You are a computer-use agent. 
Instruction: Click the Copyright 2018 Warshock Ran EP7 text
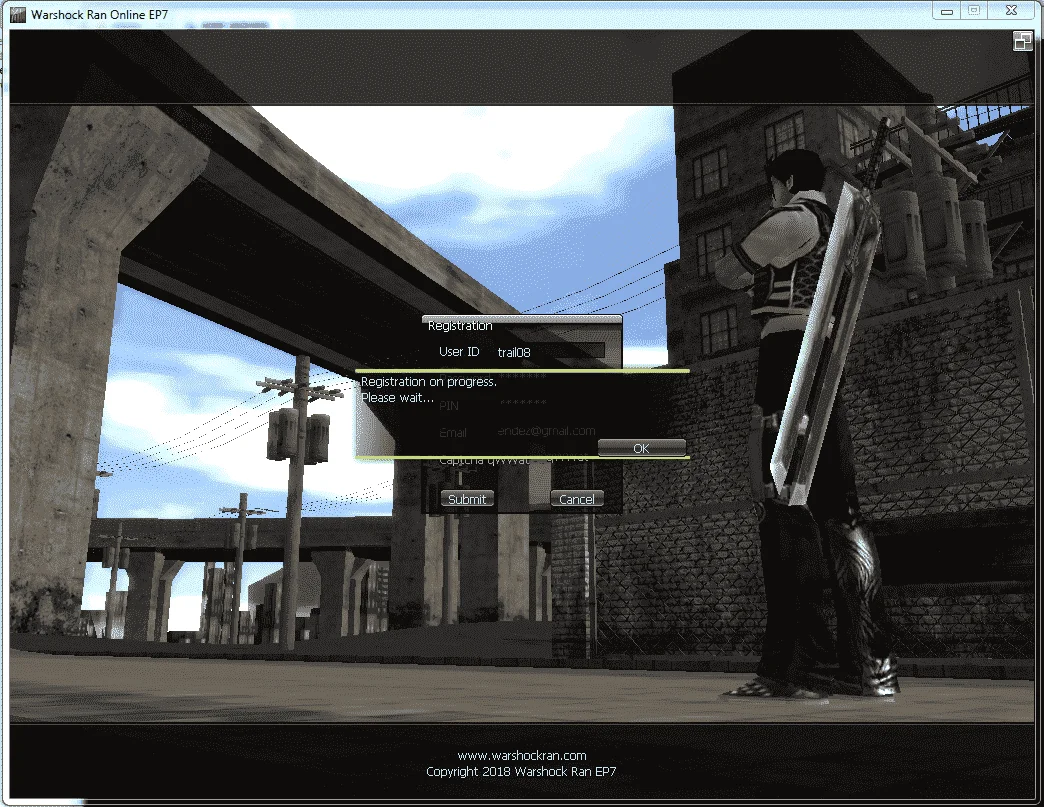coord(521,772)
